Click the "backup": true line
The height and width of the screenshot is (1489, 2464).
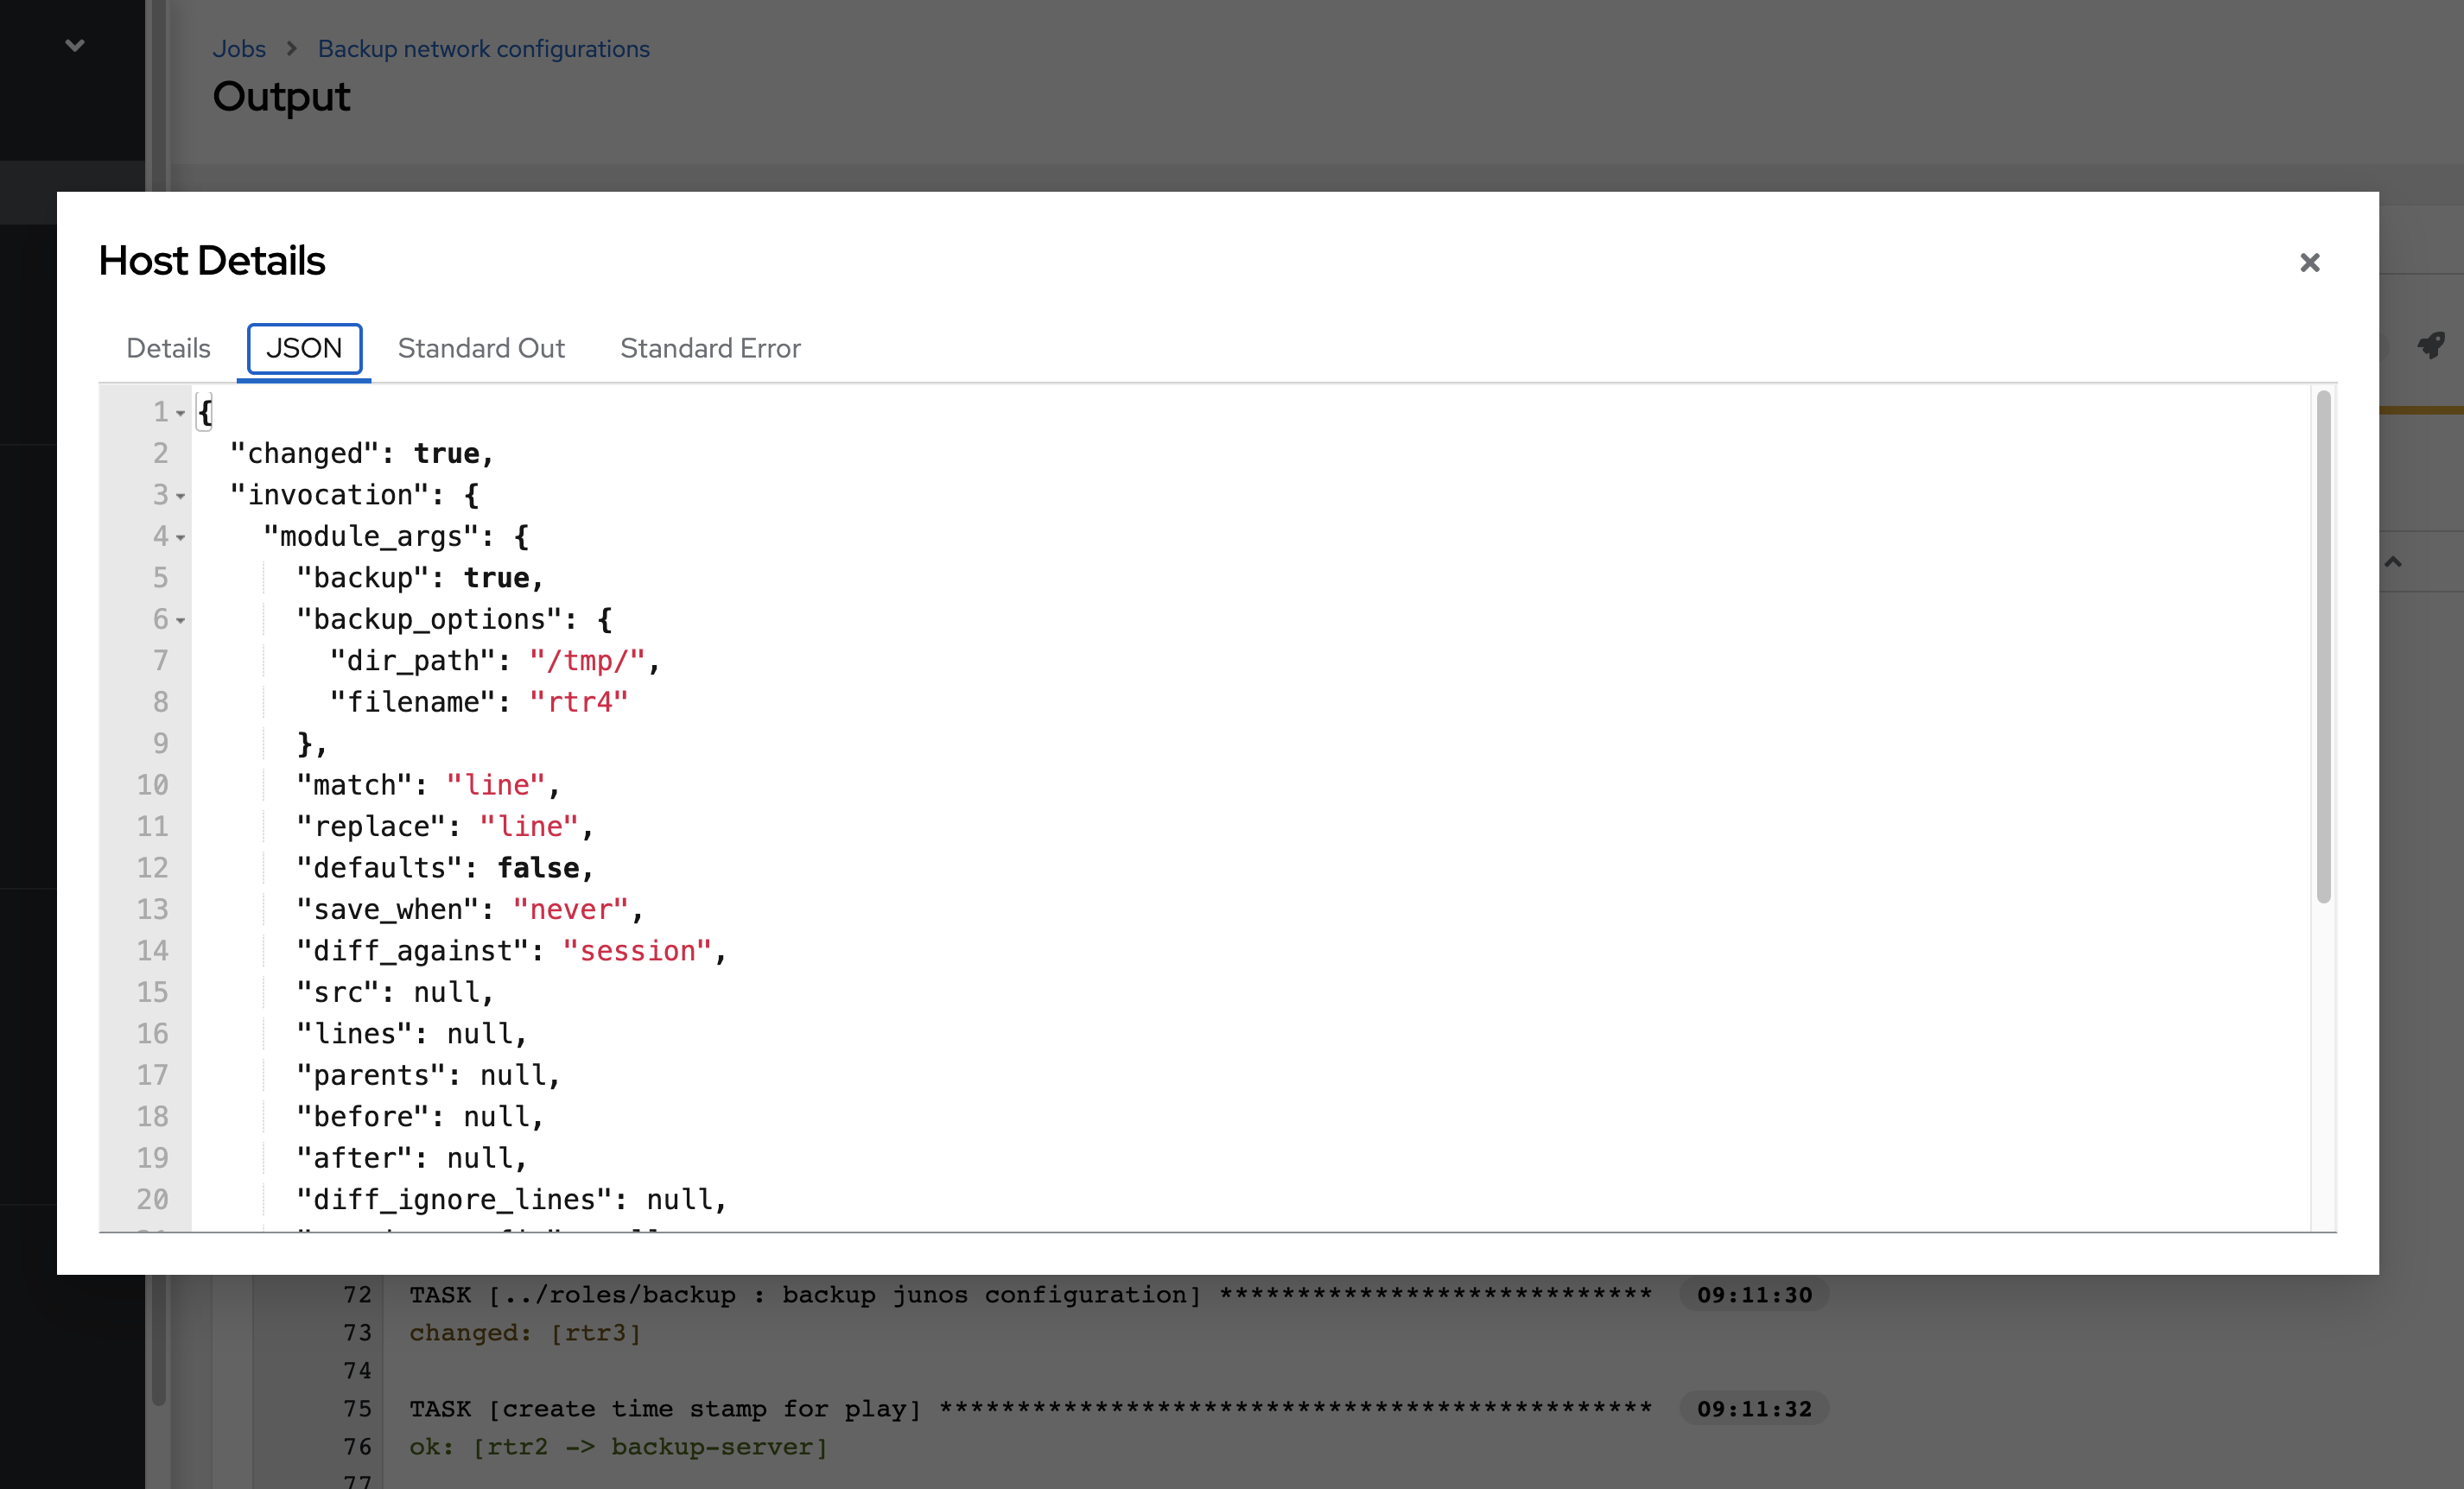420,577
